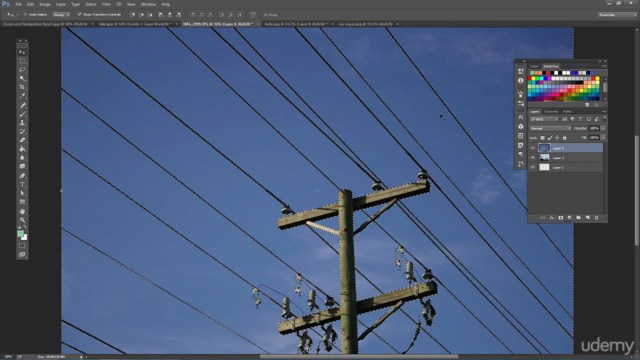This screenshot has width=640, height=360.
Task: Toggle lock position
Action: click(x=557, y=138)
